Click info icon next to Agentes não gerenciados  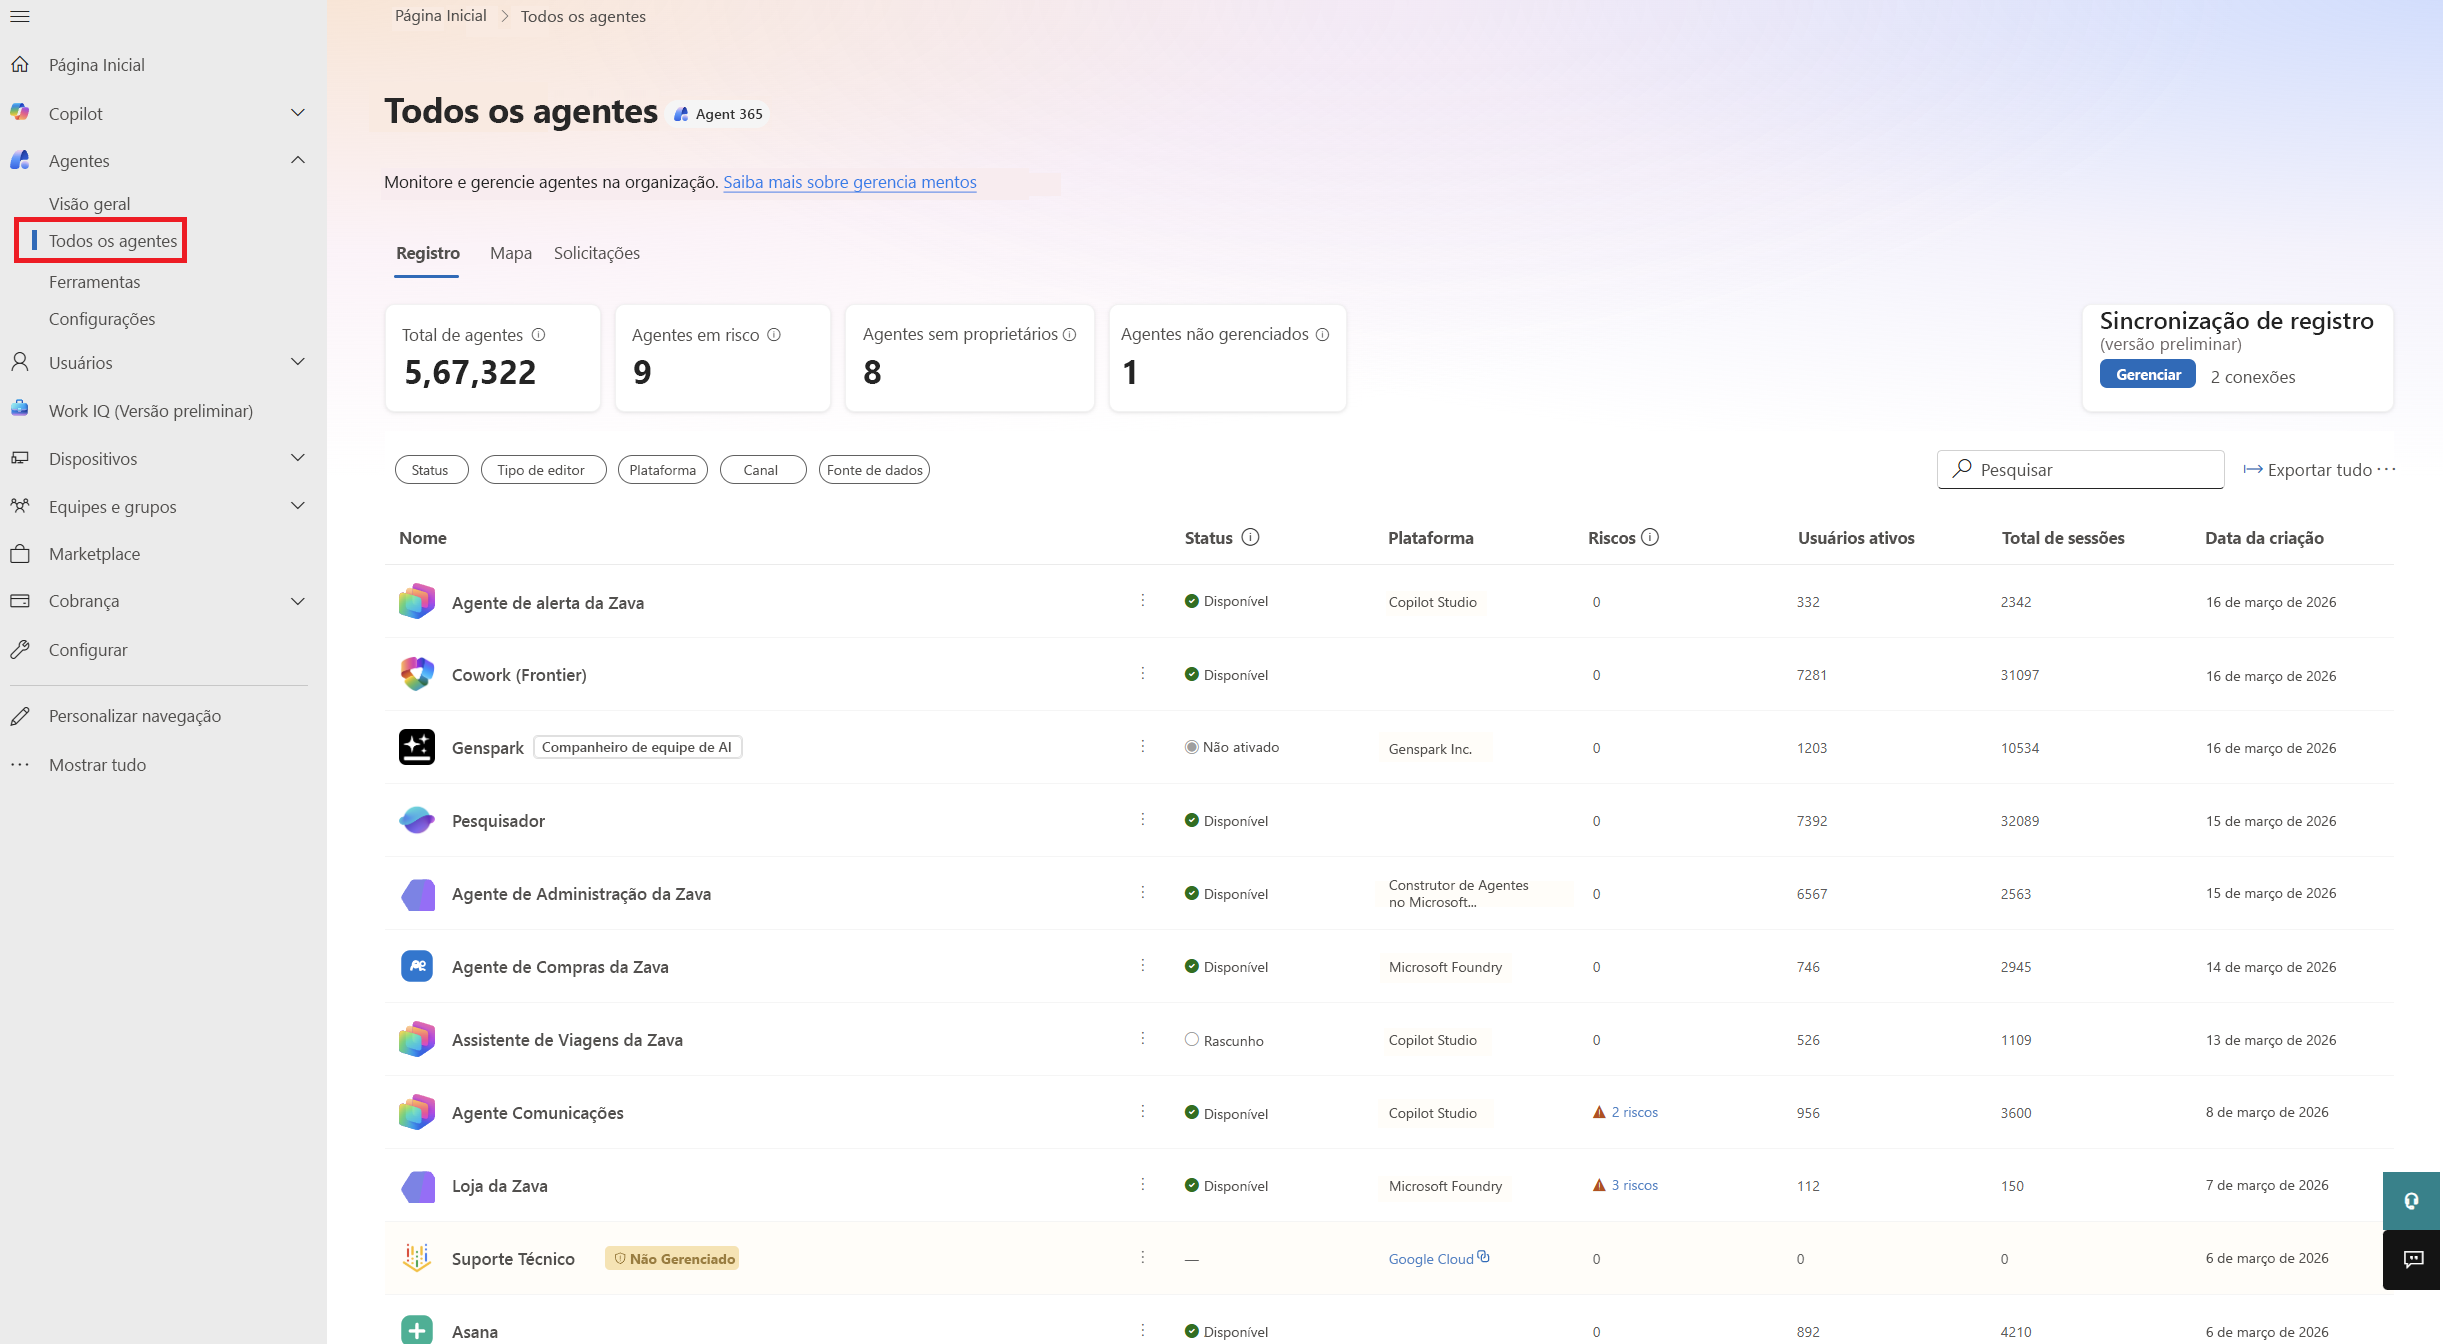click(1322, 335)
